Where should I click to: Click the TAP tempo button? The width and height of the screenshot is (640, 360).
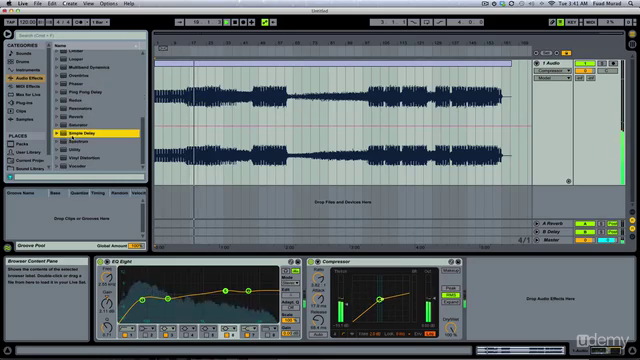pos(11,22)
